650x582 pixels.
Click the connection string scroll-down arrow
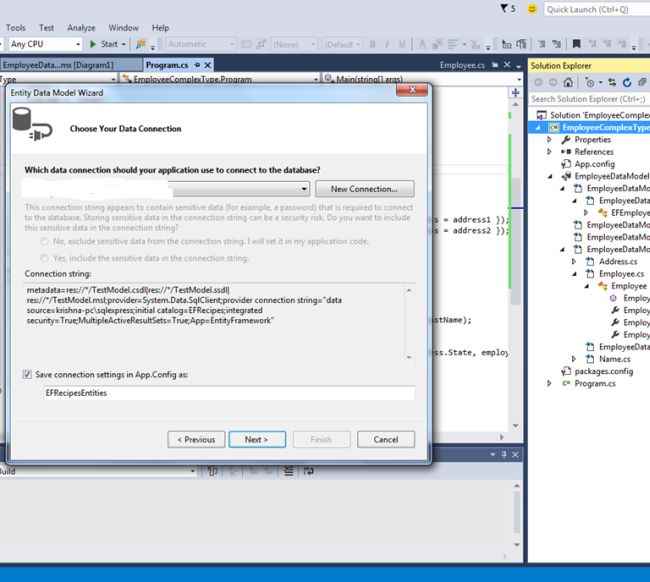(x=409, y=357)
